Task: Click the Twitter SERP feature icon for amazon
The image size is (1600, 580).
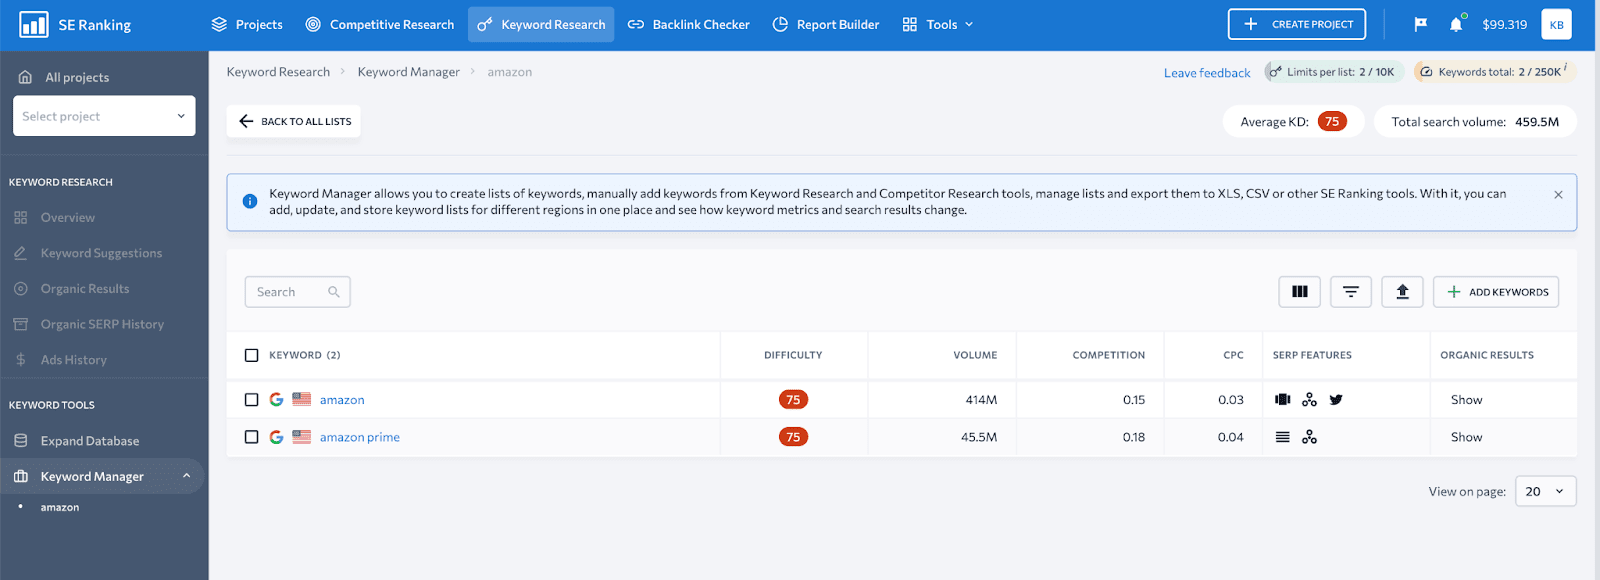Action: [x=1336, y=400]
